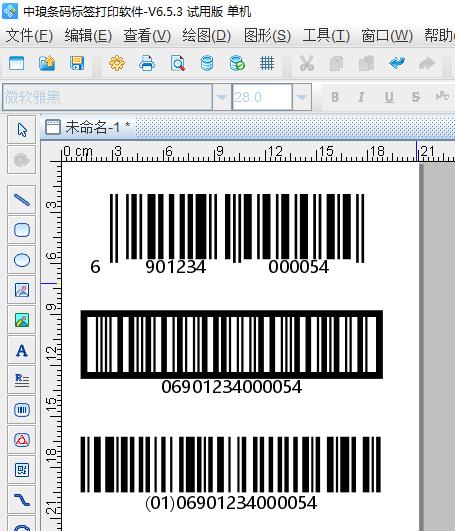The image size is (455, 531).
Task: Expand the font size dropdown arrow
Action: (x=302, y=97)
